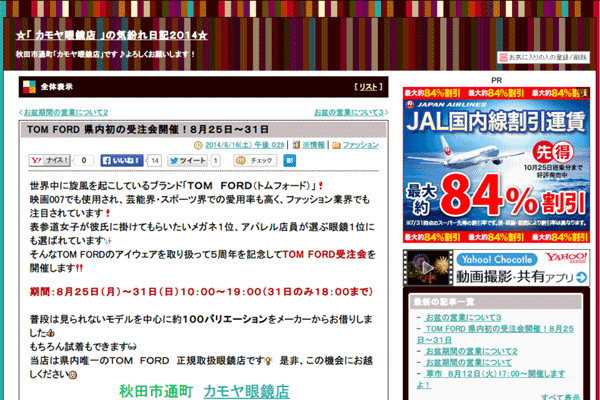This screenshot has width=600, height=400.
Task: Click the clock icon beside the post date
Action: click(x=198, y=145)
